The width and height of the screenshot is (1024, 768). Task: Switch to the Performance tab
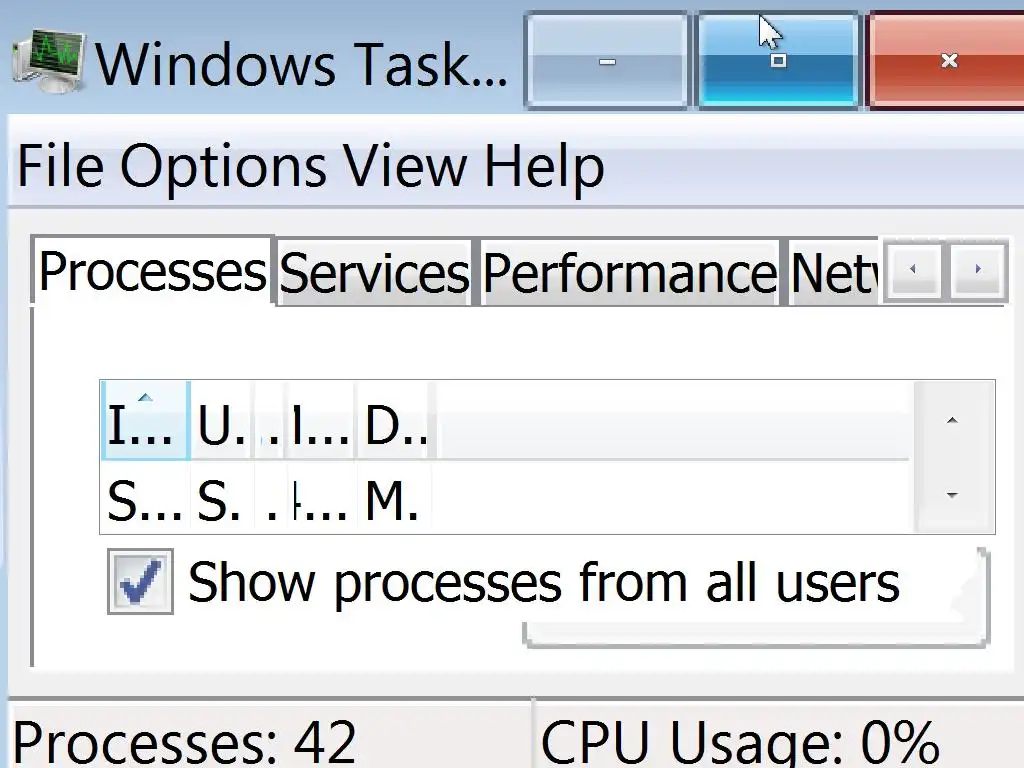click(629, 273)
